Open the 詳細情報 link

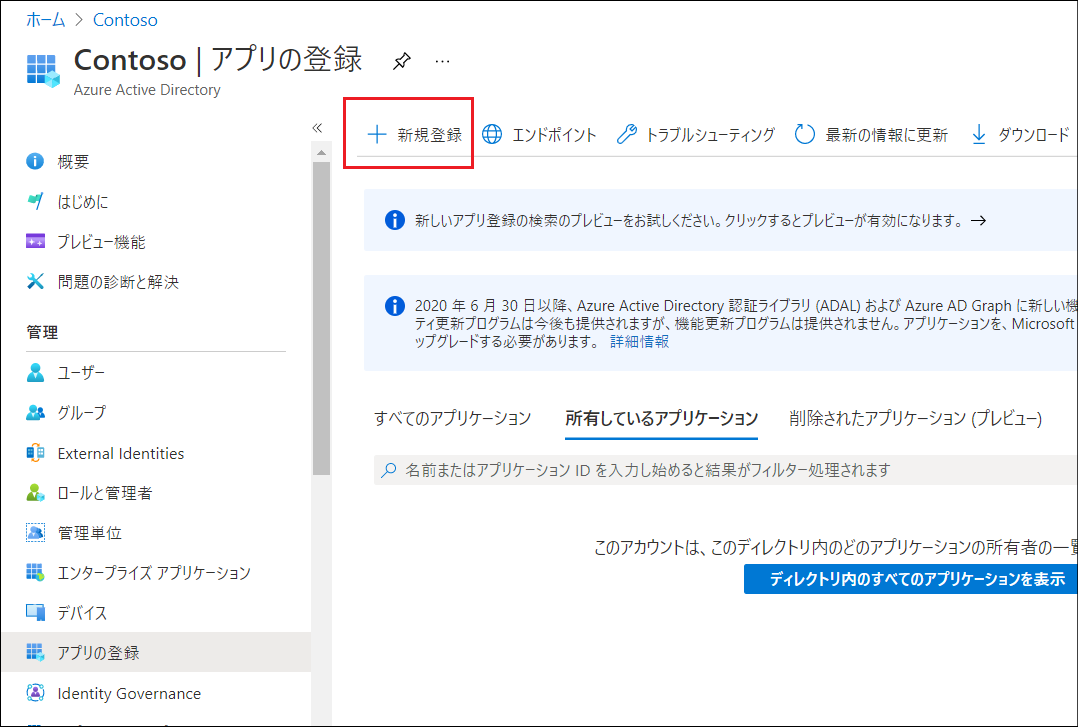coord(639,342)
